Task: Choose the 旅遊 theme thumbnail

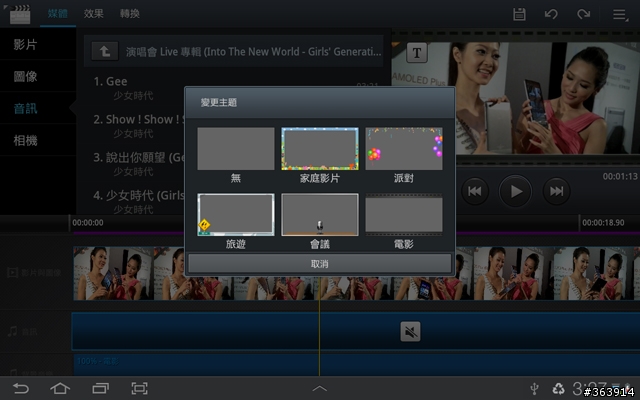Action: [236, 215]
